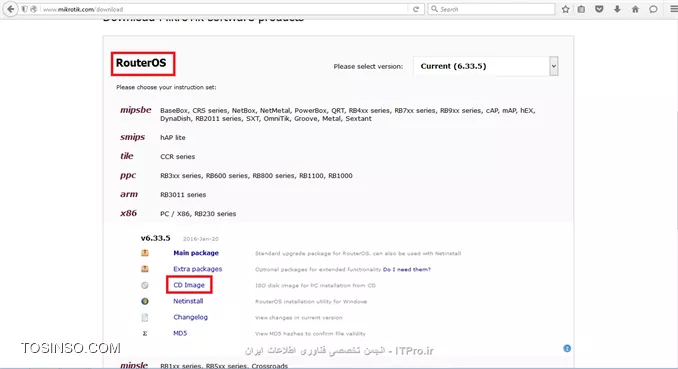Click the blue info circle icon
The image size is (678, 369).
pos(567,348)
